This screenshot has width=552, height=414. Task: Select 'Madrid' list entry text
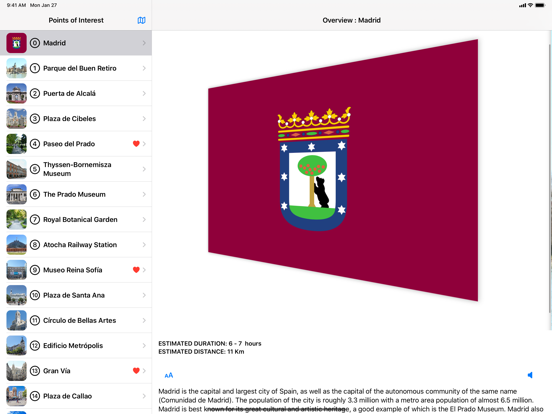55,43
